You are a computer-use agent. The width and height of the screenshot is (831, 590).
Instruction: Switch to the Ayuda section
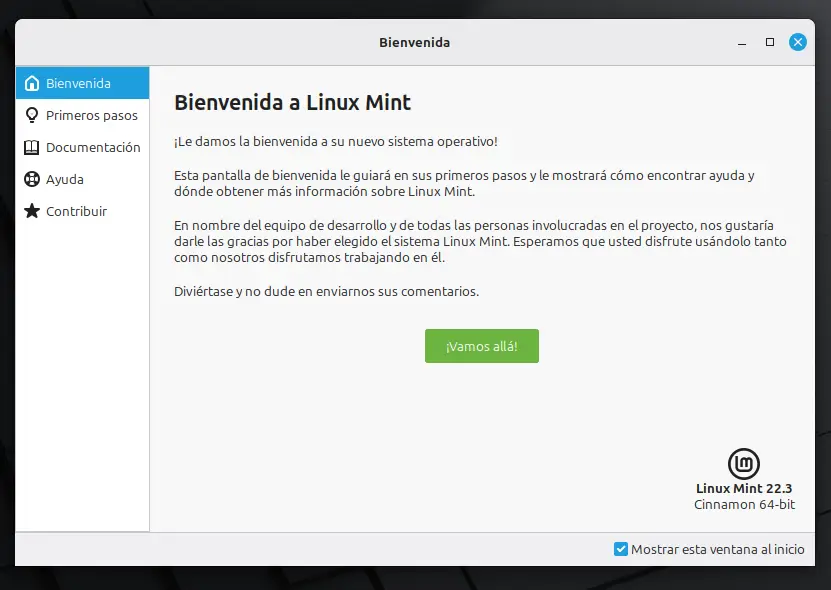[65, 179]
